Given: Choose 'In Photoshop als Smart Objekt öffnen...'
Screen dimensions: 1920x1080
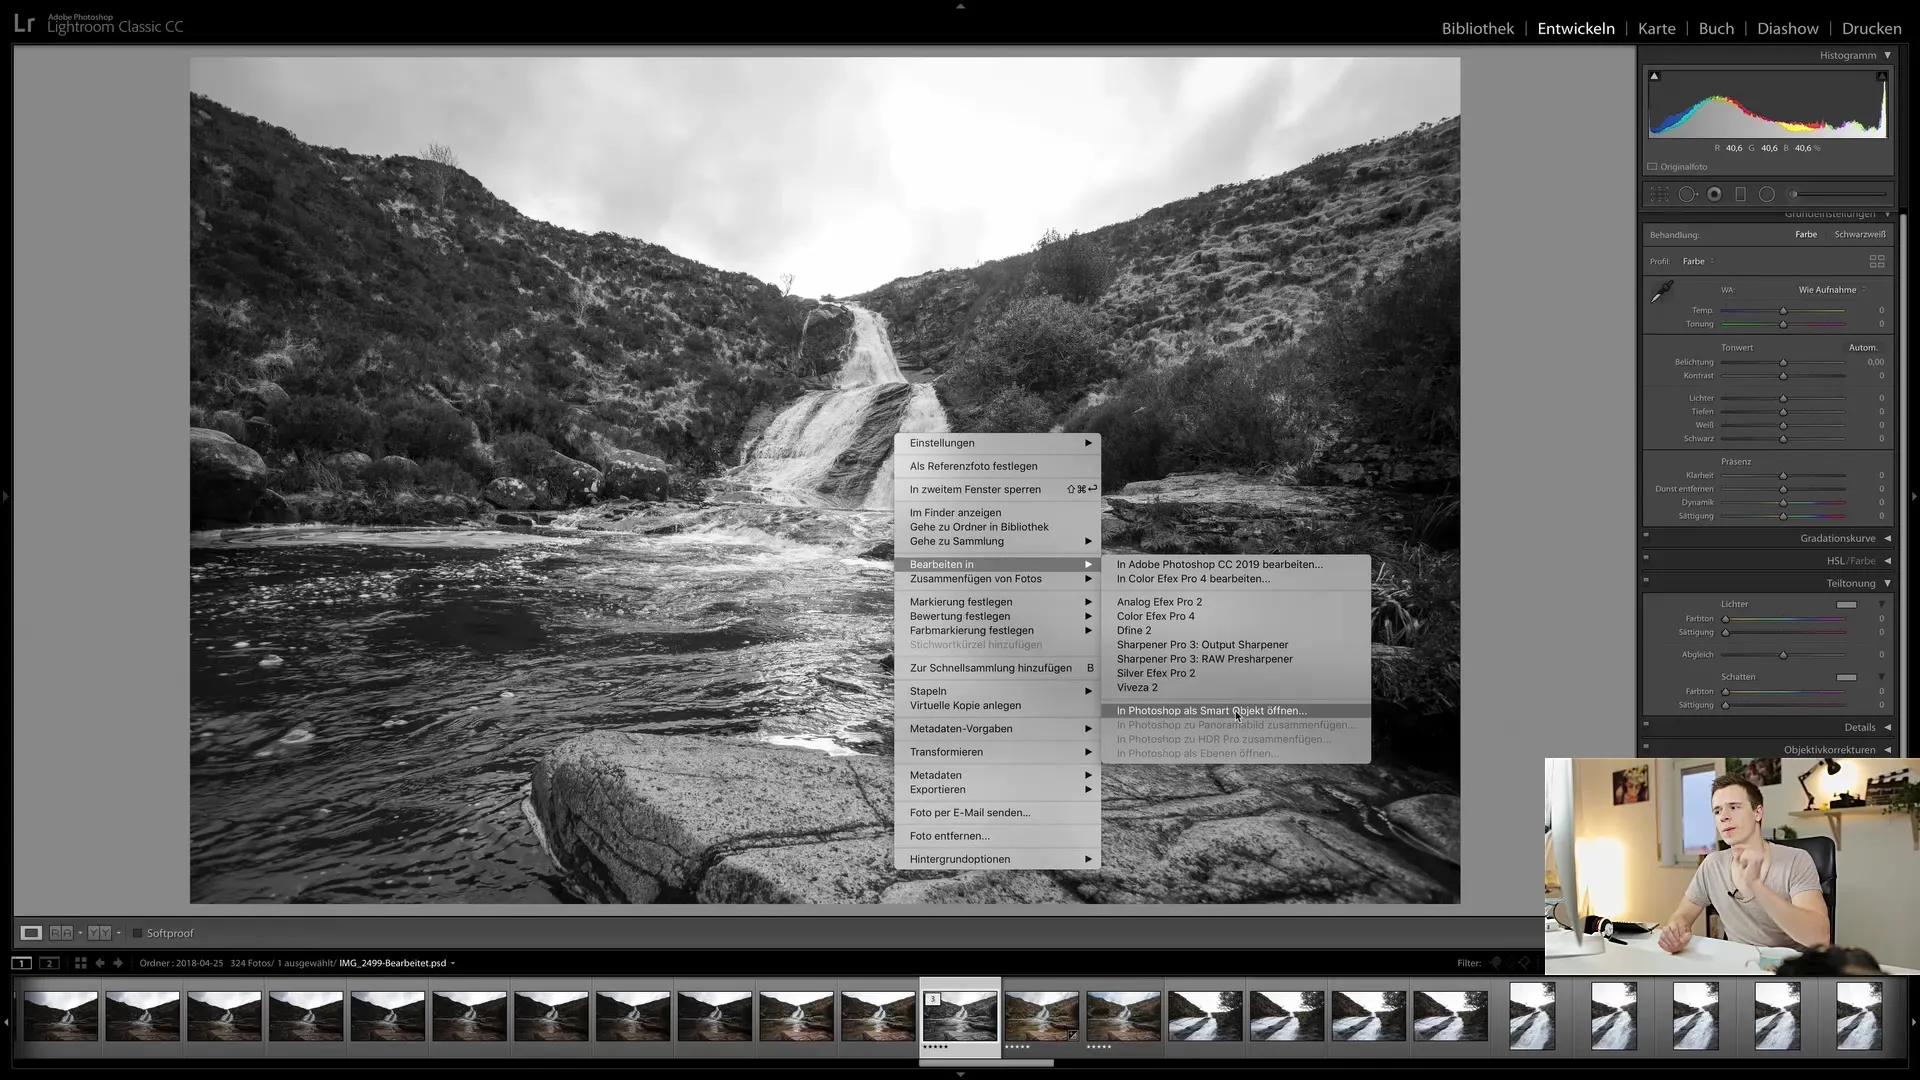Looking at the screenshot, I should [x=1236, y=711].
